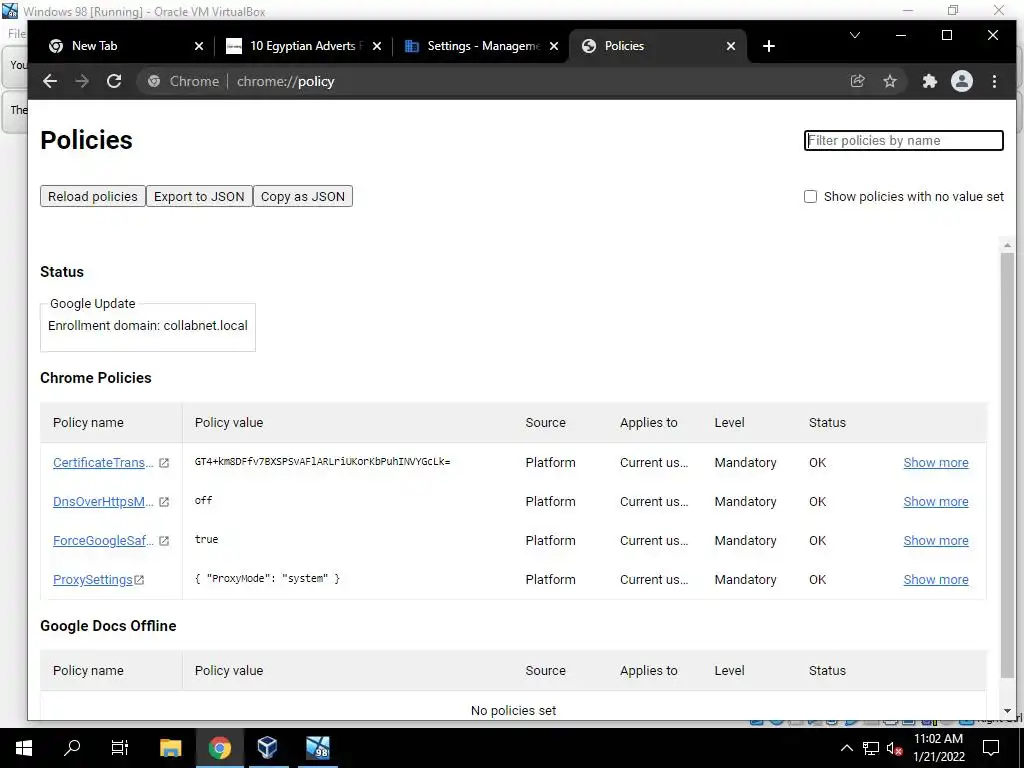Open the ForceGoogleSaf... policy link
The width and height of the screenshot is (1024, 768).
click(103, 541)
